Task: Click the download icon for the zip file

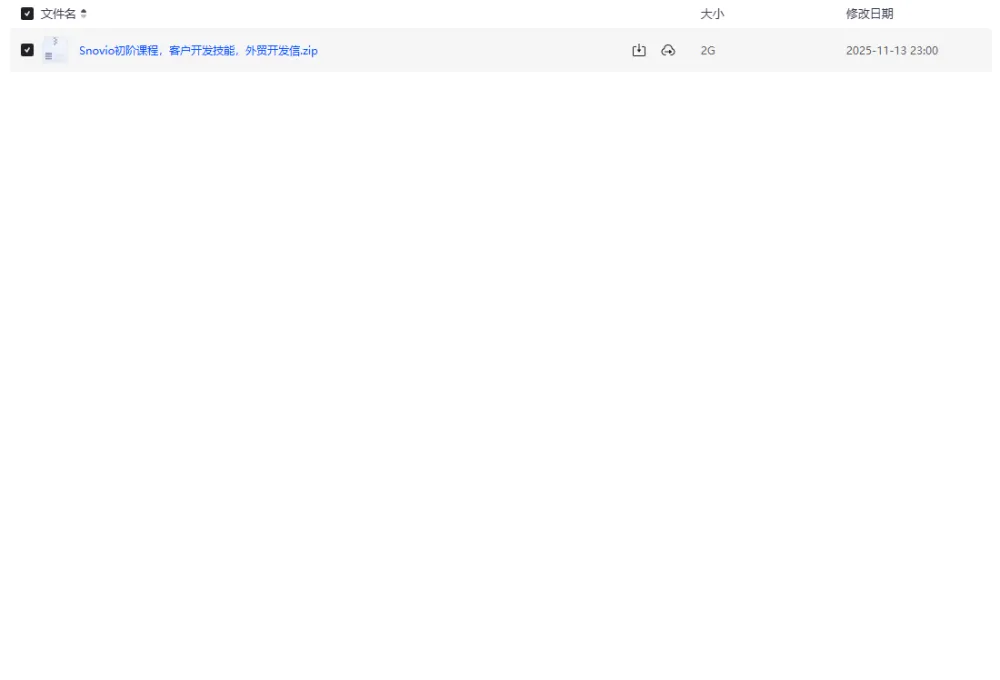Action: pos(638,49)
